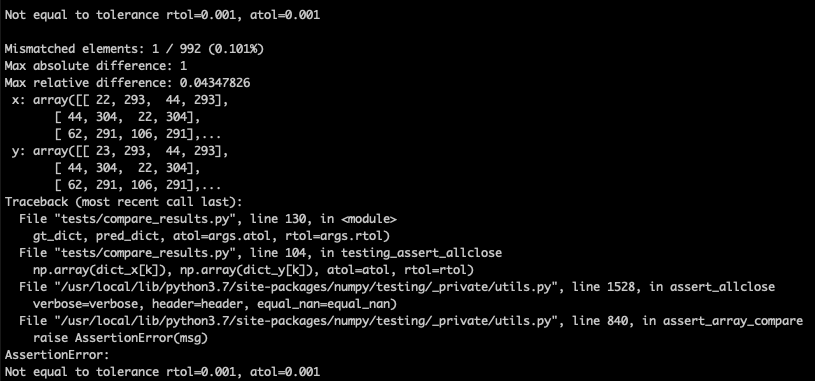The width and height of the screenshot is (815, 381).
Task: Click the 'raise AssertionError(msg)' line
Action: pos(120,338)
